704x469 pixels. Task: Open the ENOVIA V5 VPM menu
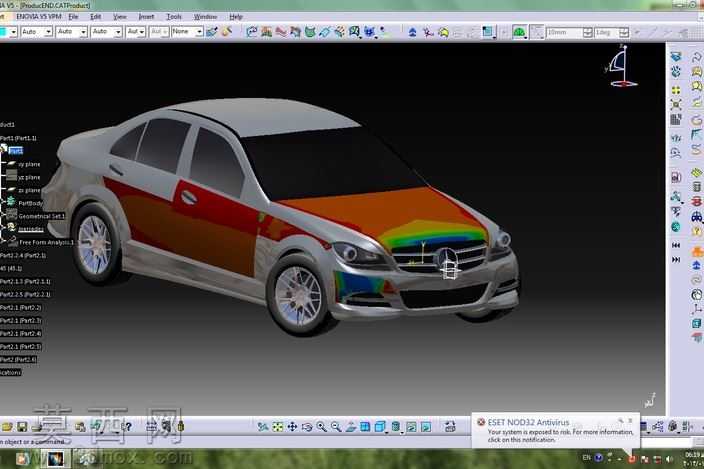(x=39, y=17)
